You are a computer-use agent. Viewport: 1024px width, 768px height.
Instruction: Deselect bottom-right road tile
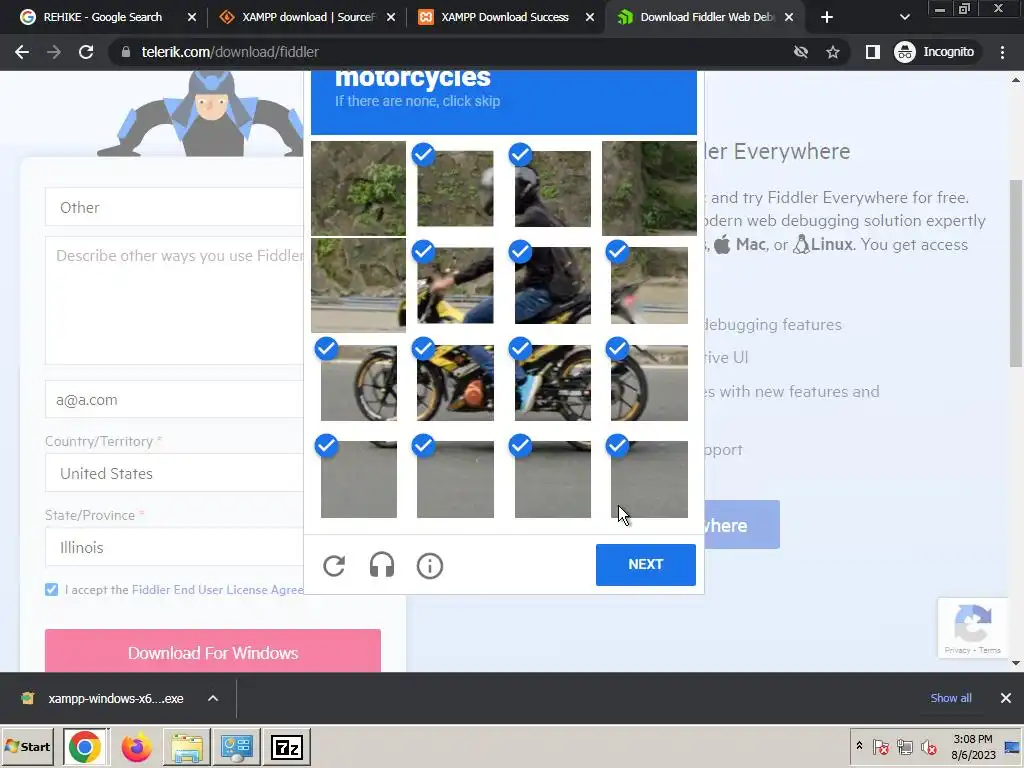click(x=649, y=479)
